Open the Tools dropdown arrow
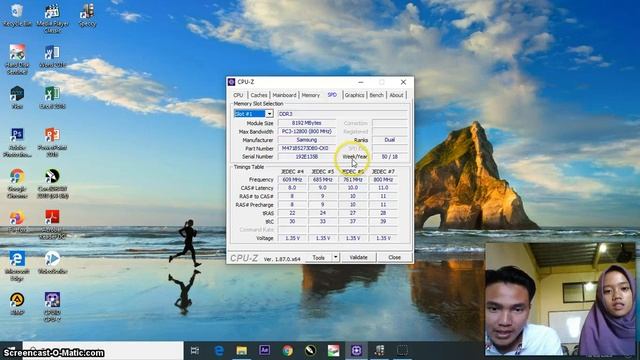 (x=336, y=258)
